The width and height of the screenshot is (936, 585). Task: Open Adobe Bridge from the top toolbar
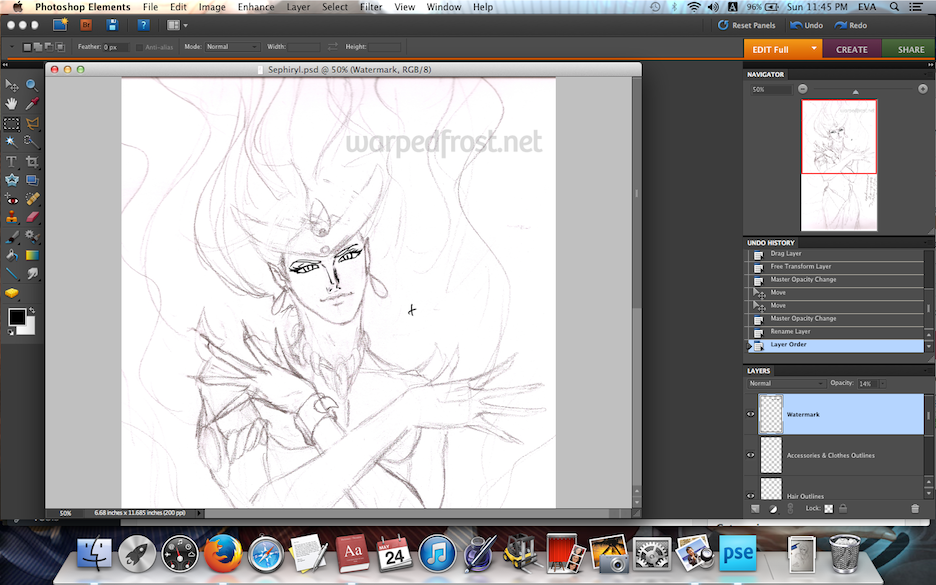[x=86, y=24]
